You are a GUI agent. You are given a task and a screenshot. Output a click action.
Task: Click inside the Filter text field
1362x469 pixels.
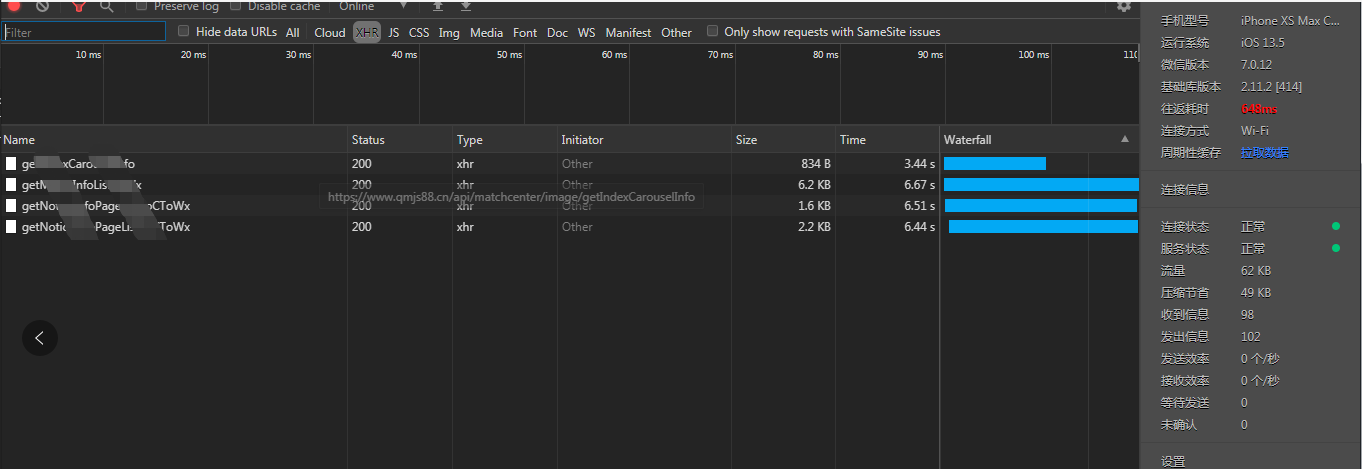pyautogui.click(x=83, y=32)
